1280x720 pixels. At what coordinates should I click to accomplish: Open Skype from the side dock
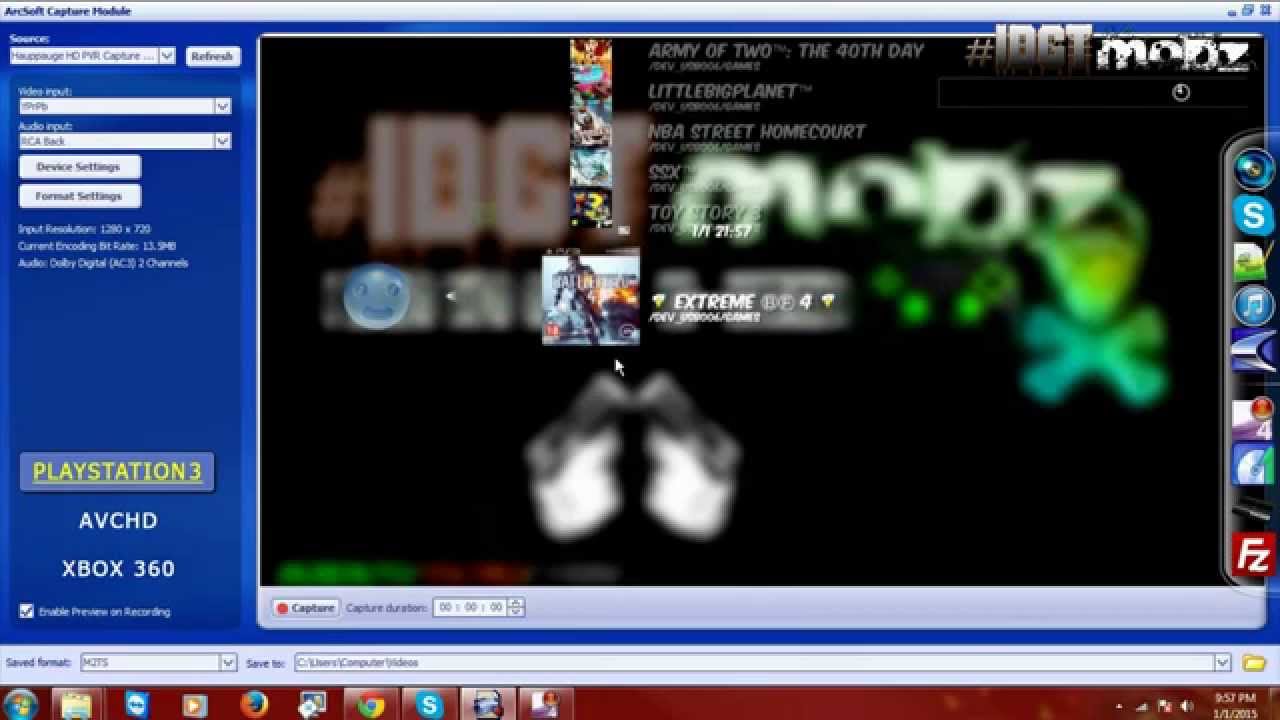1253,216
